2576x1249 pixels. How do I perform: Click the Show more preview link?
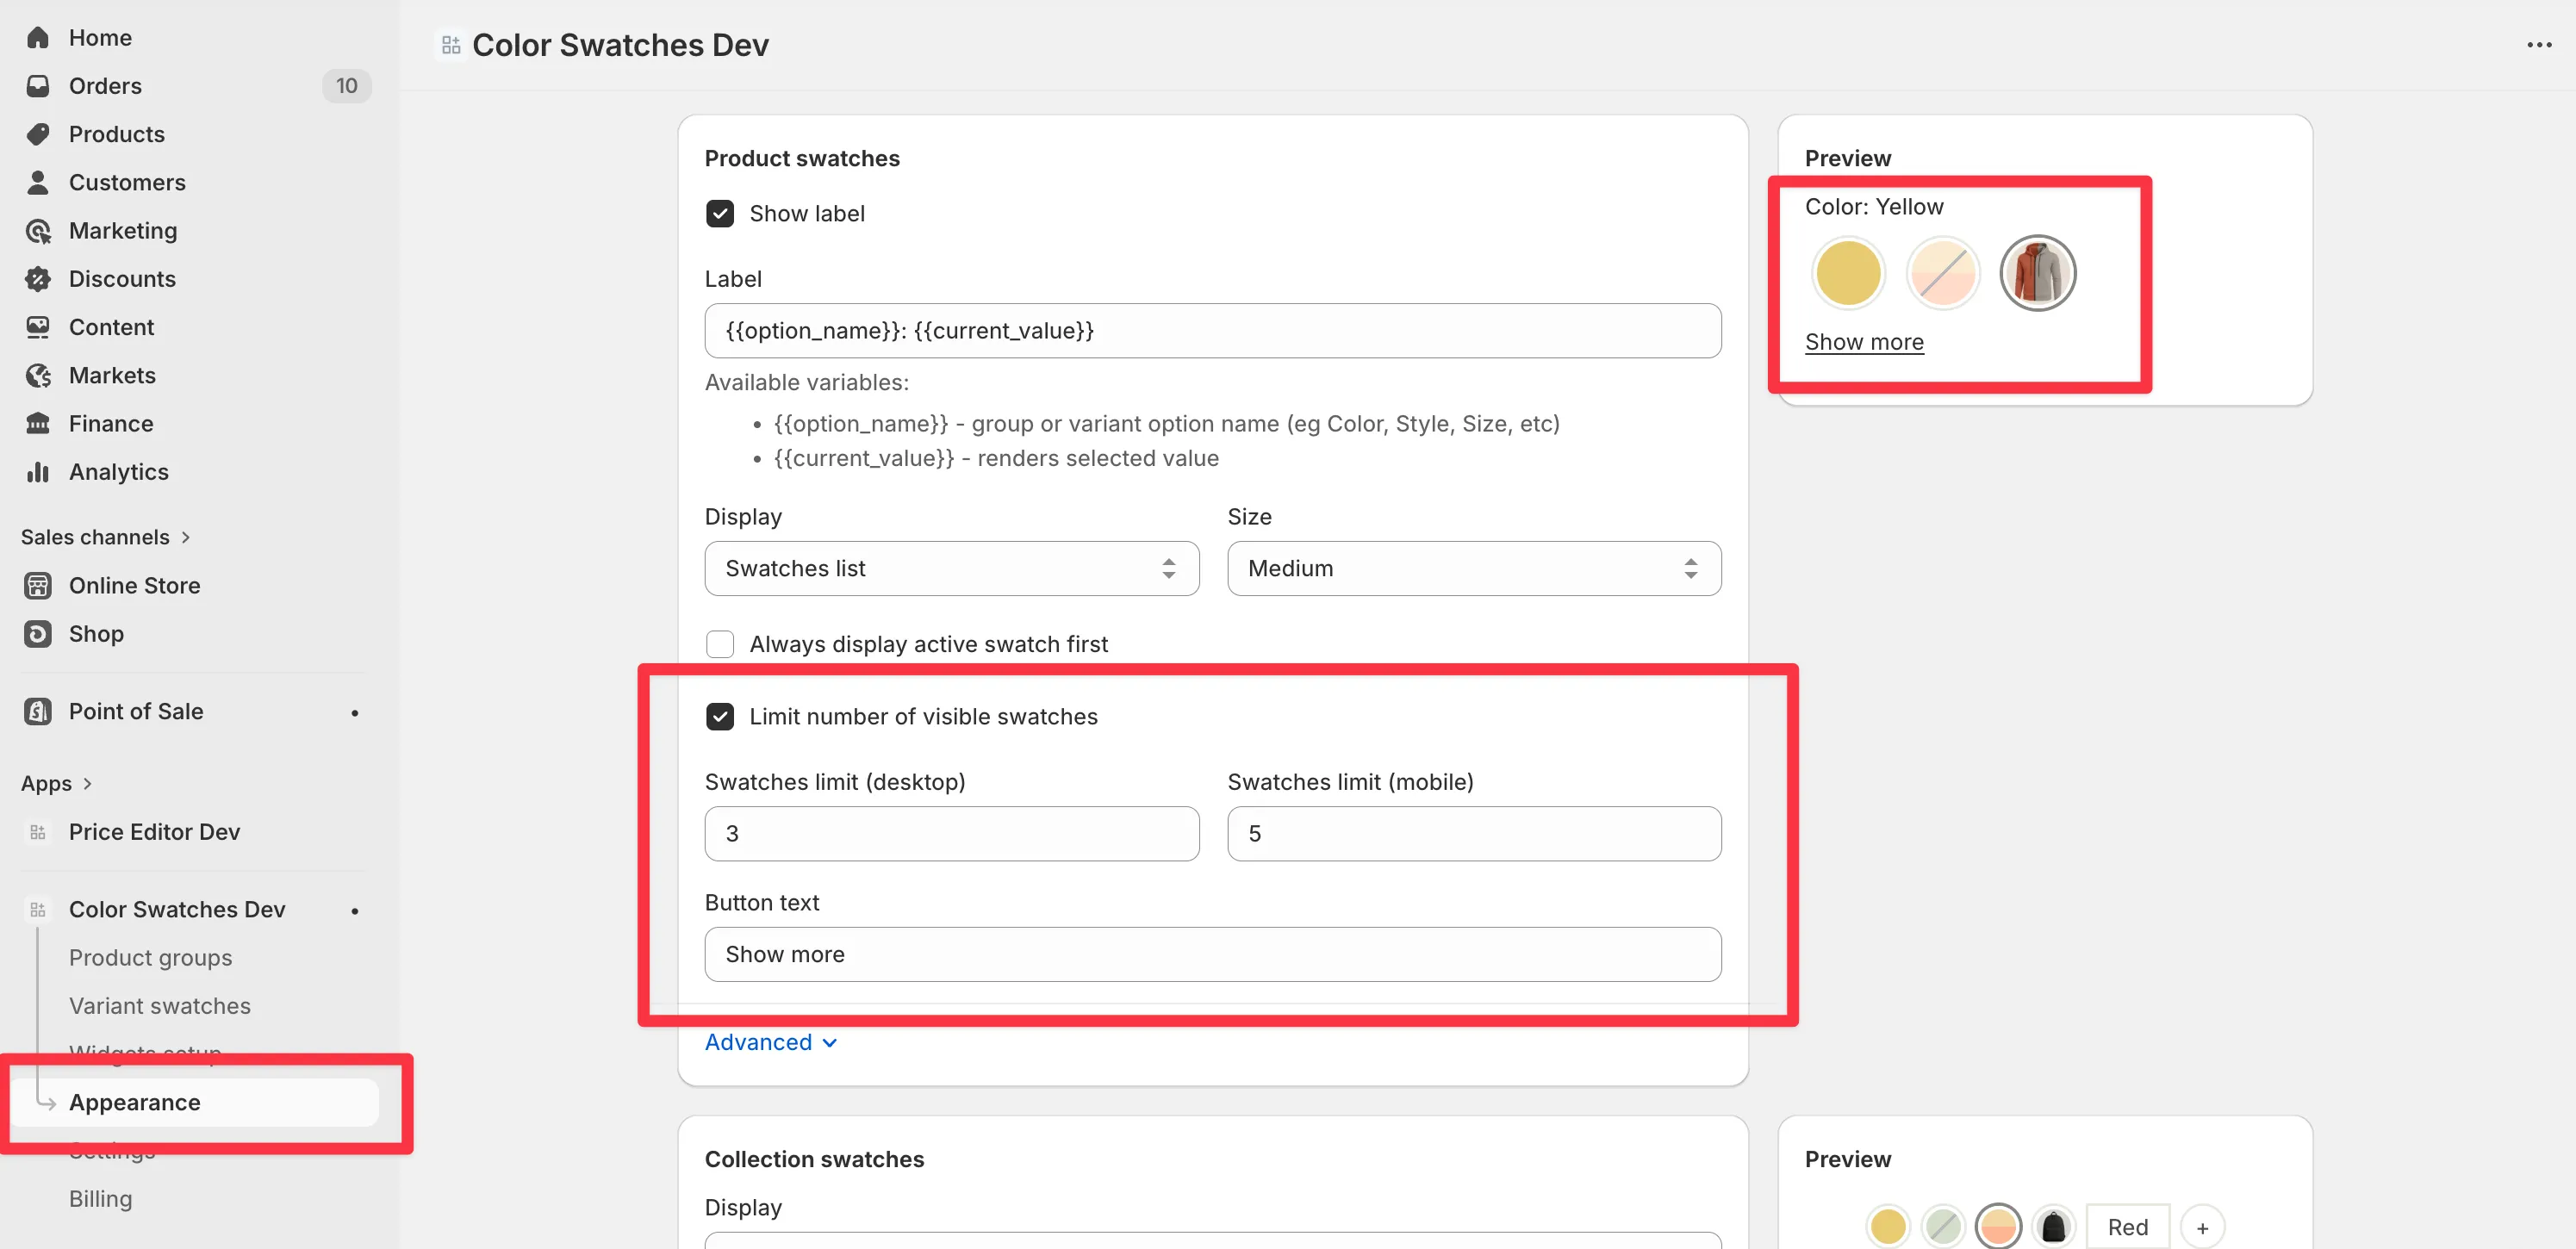point(1864,341)
